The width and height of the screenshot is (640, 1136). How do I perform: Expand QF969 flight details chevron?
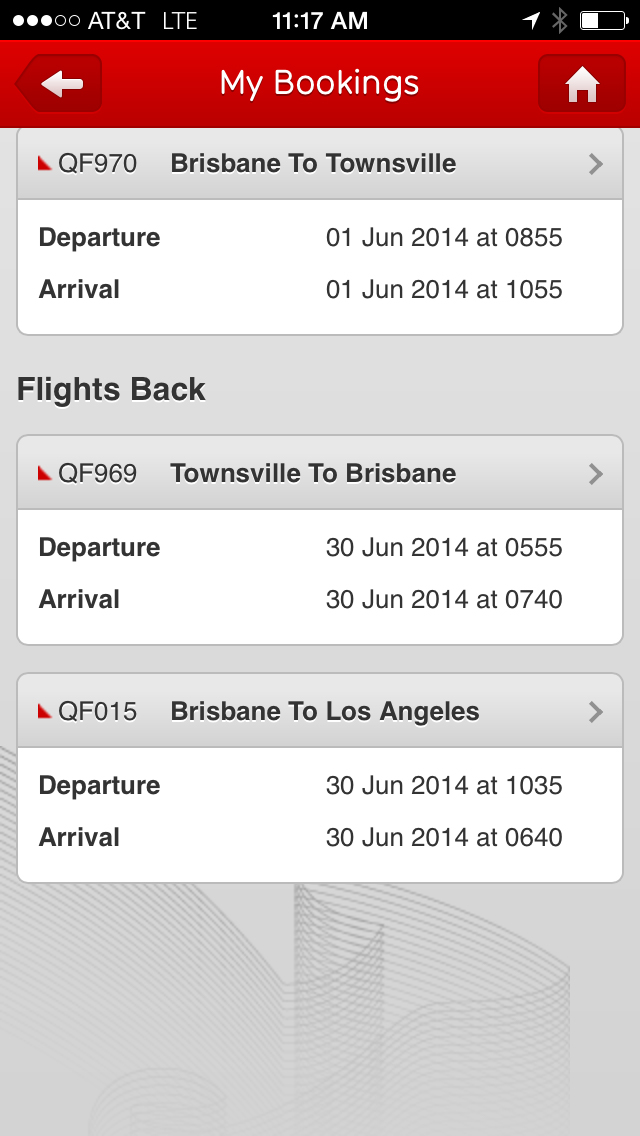(x=596, y=474)
